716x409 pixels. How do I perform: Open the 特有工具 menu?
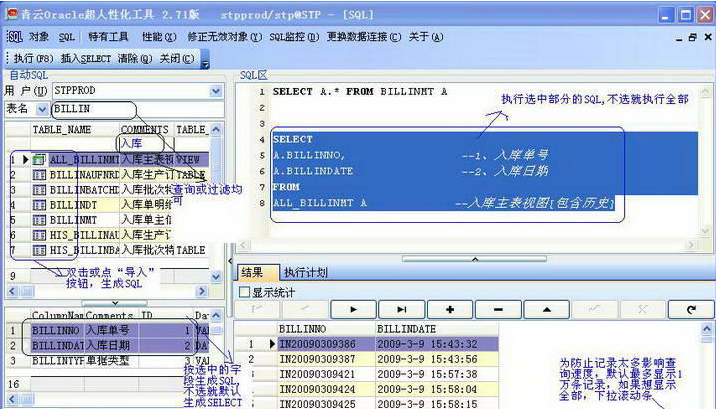(x=108, y=37)
